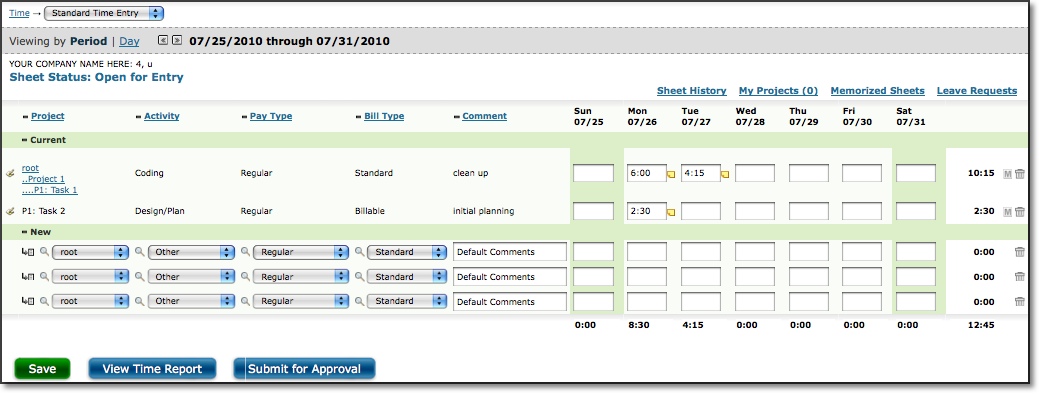Open the Standard bill type dropdown in third New row
1040x394 pixels.
coord(407,301)
